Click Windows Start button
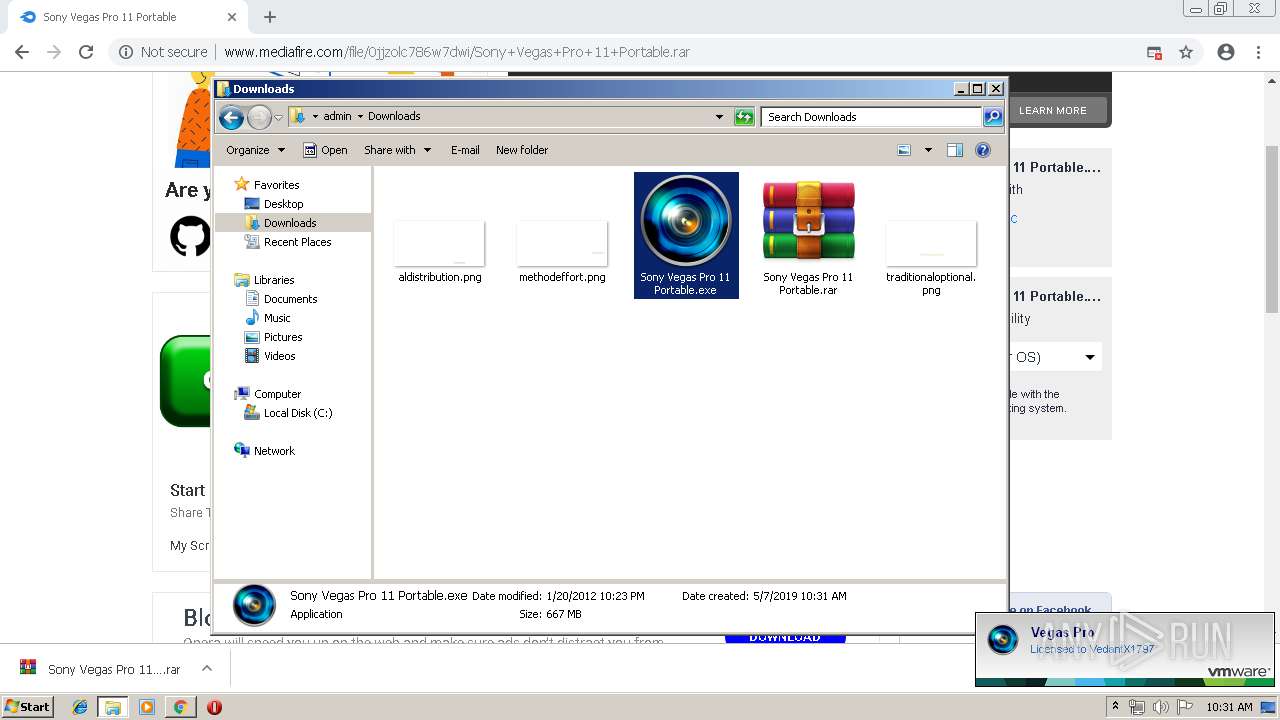 28,706
